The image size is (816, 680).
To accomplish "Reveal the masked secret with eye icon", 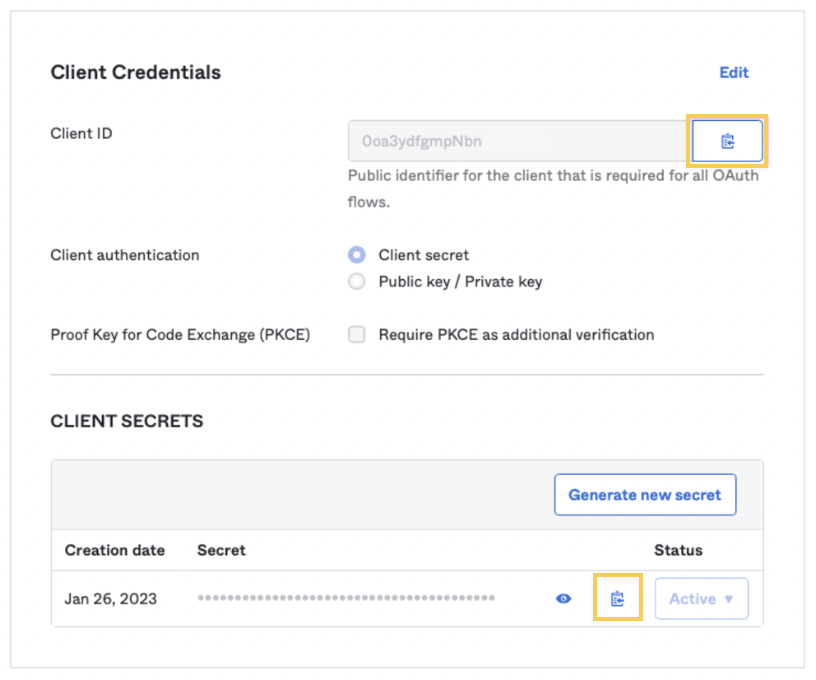I will pos(563,599).
